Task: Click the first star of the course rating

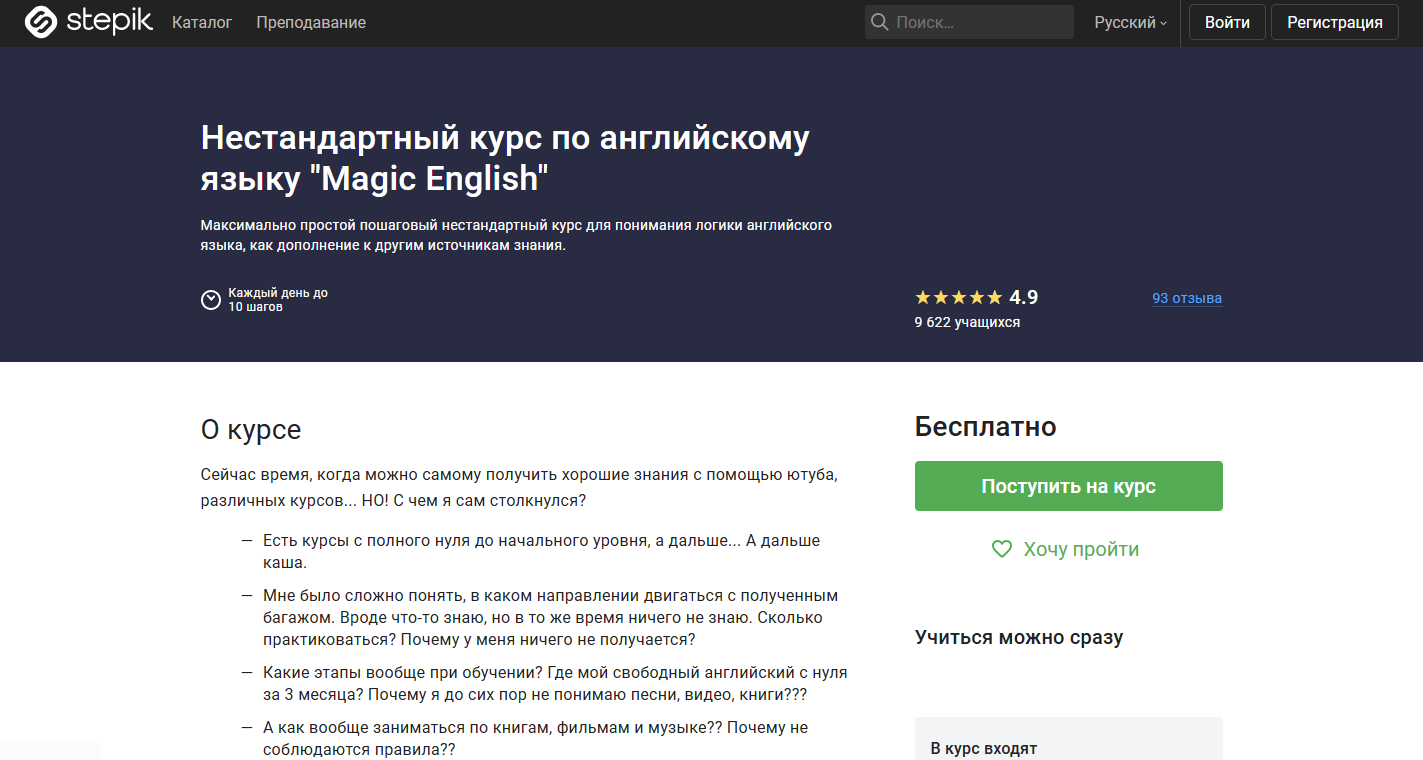Action: coord(921,296)
